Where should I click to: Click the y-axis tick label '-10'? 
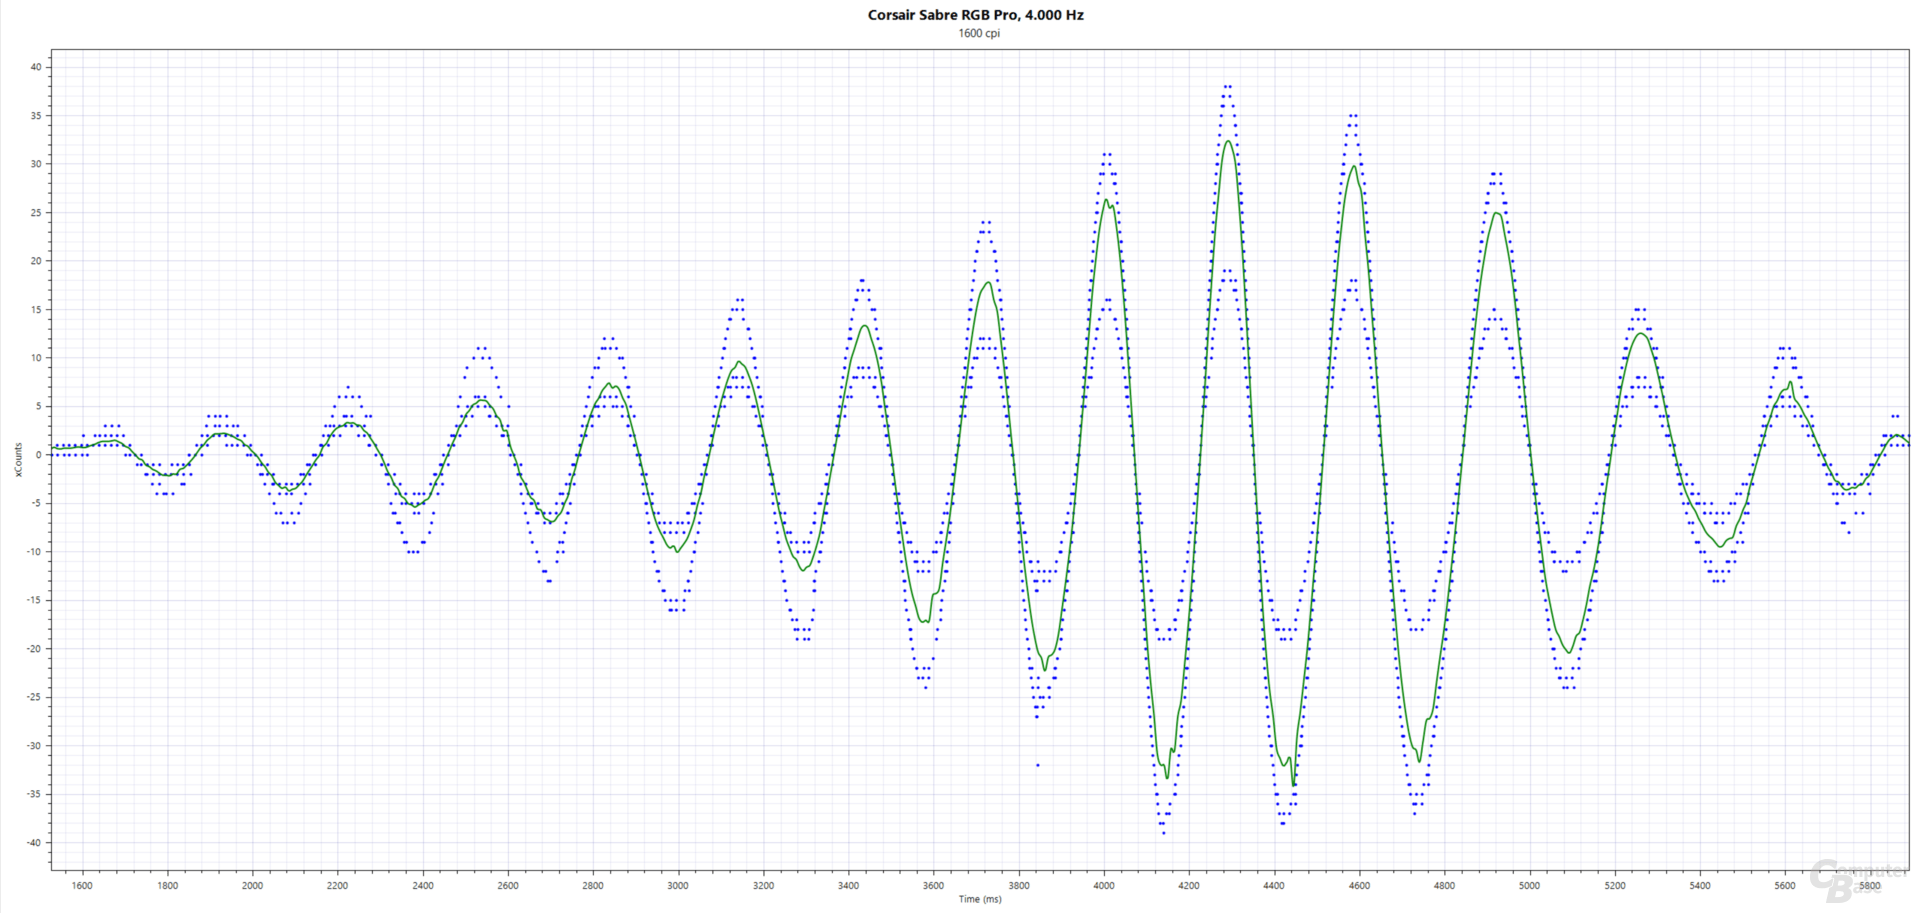point(34,552)
